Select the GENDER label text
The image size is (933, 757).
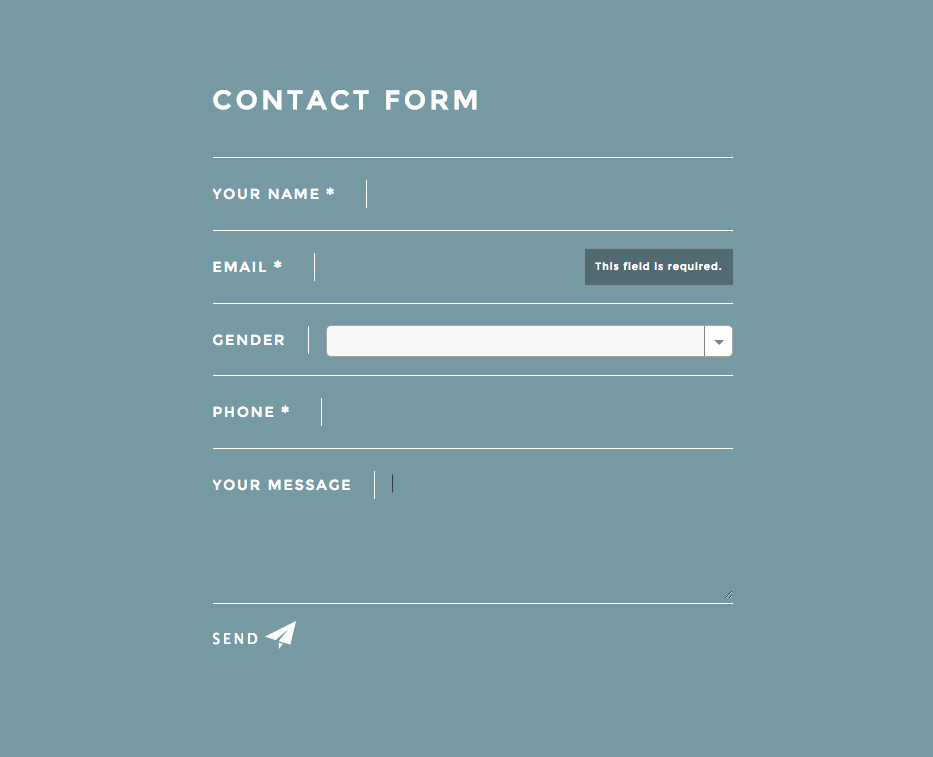[249, 340]
